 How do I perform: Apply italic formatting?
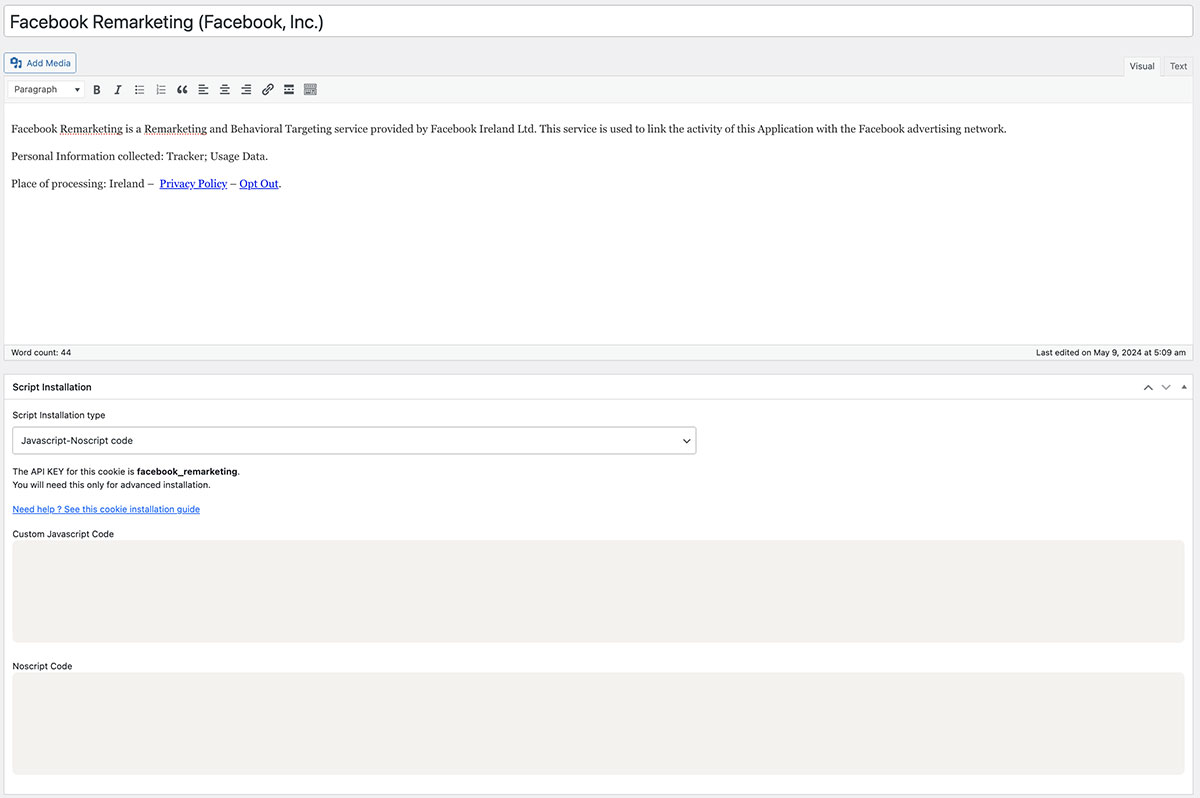(x=118, y=90)
